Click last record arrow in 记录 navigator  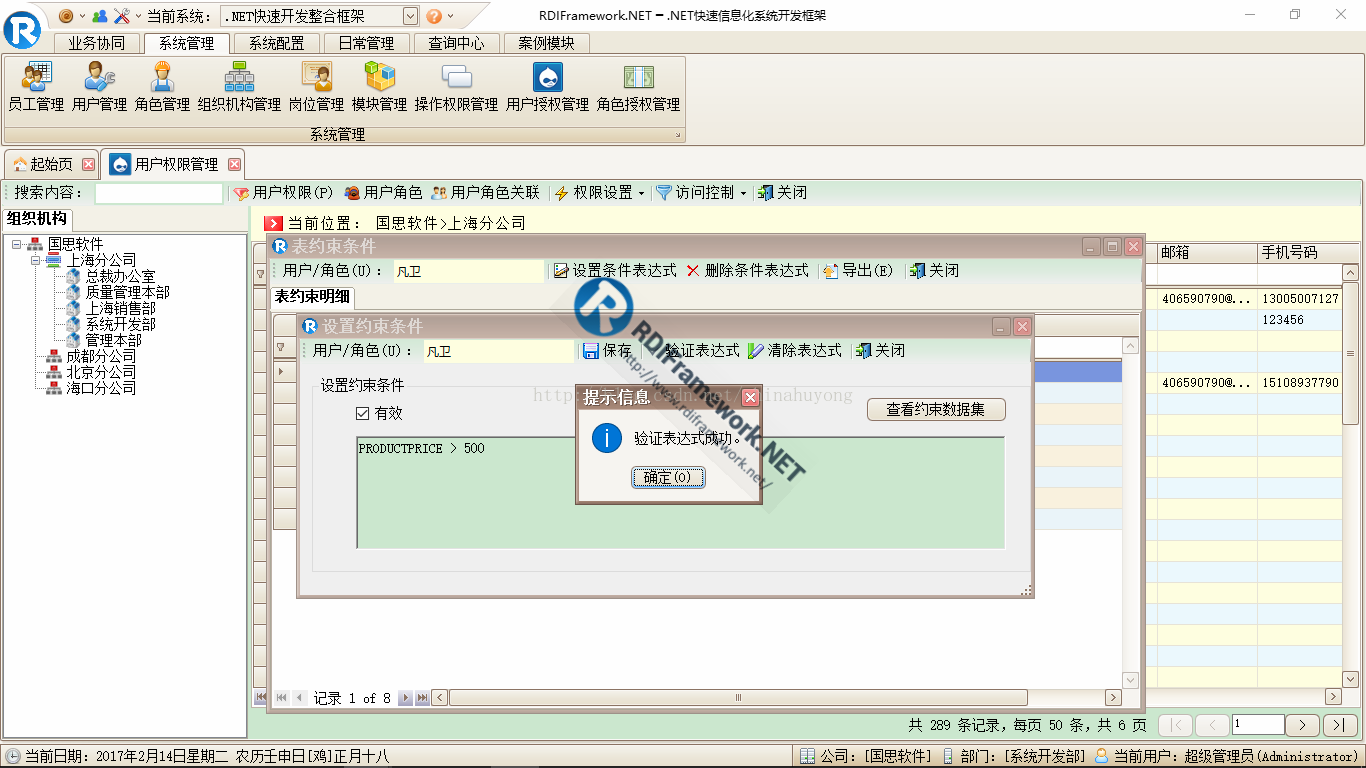click(422, 698)
